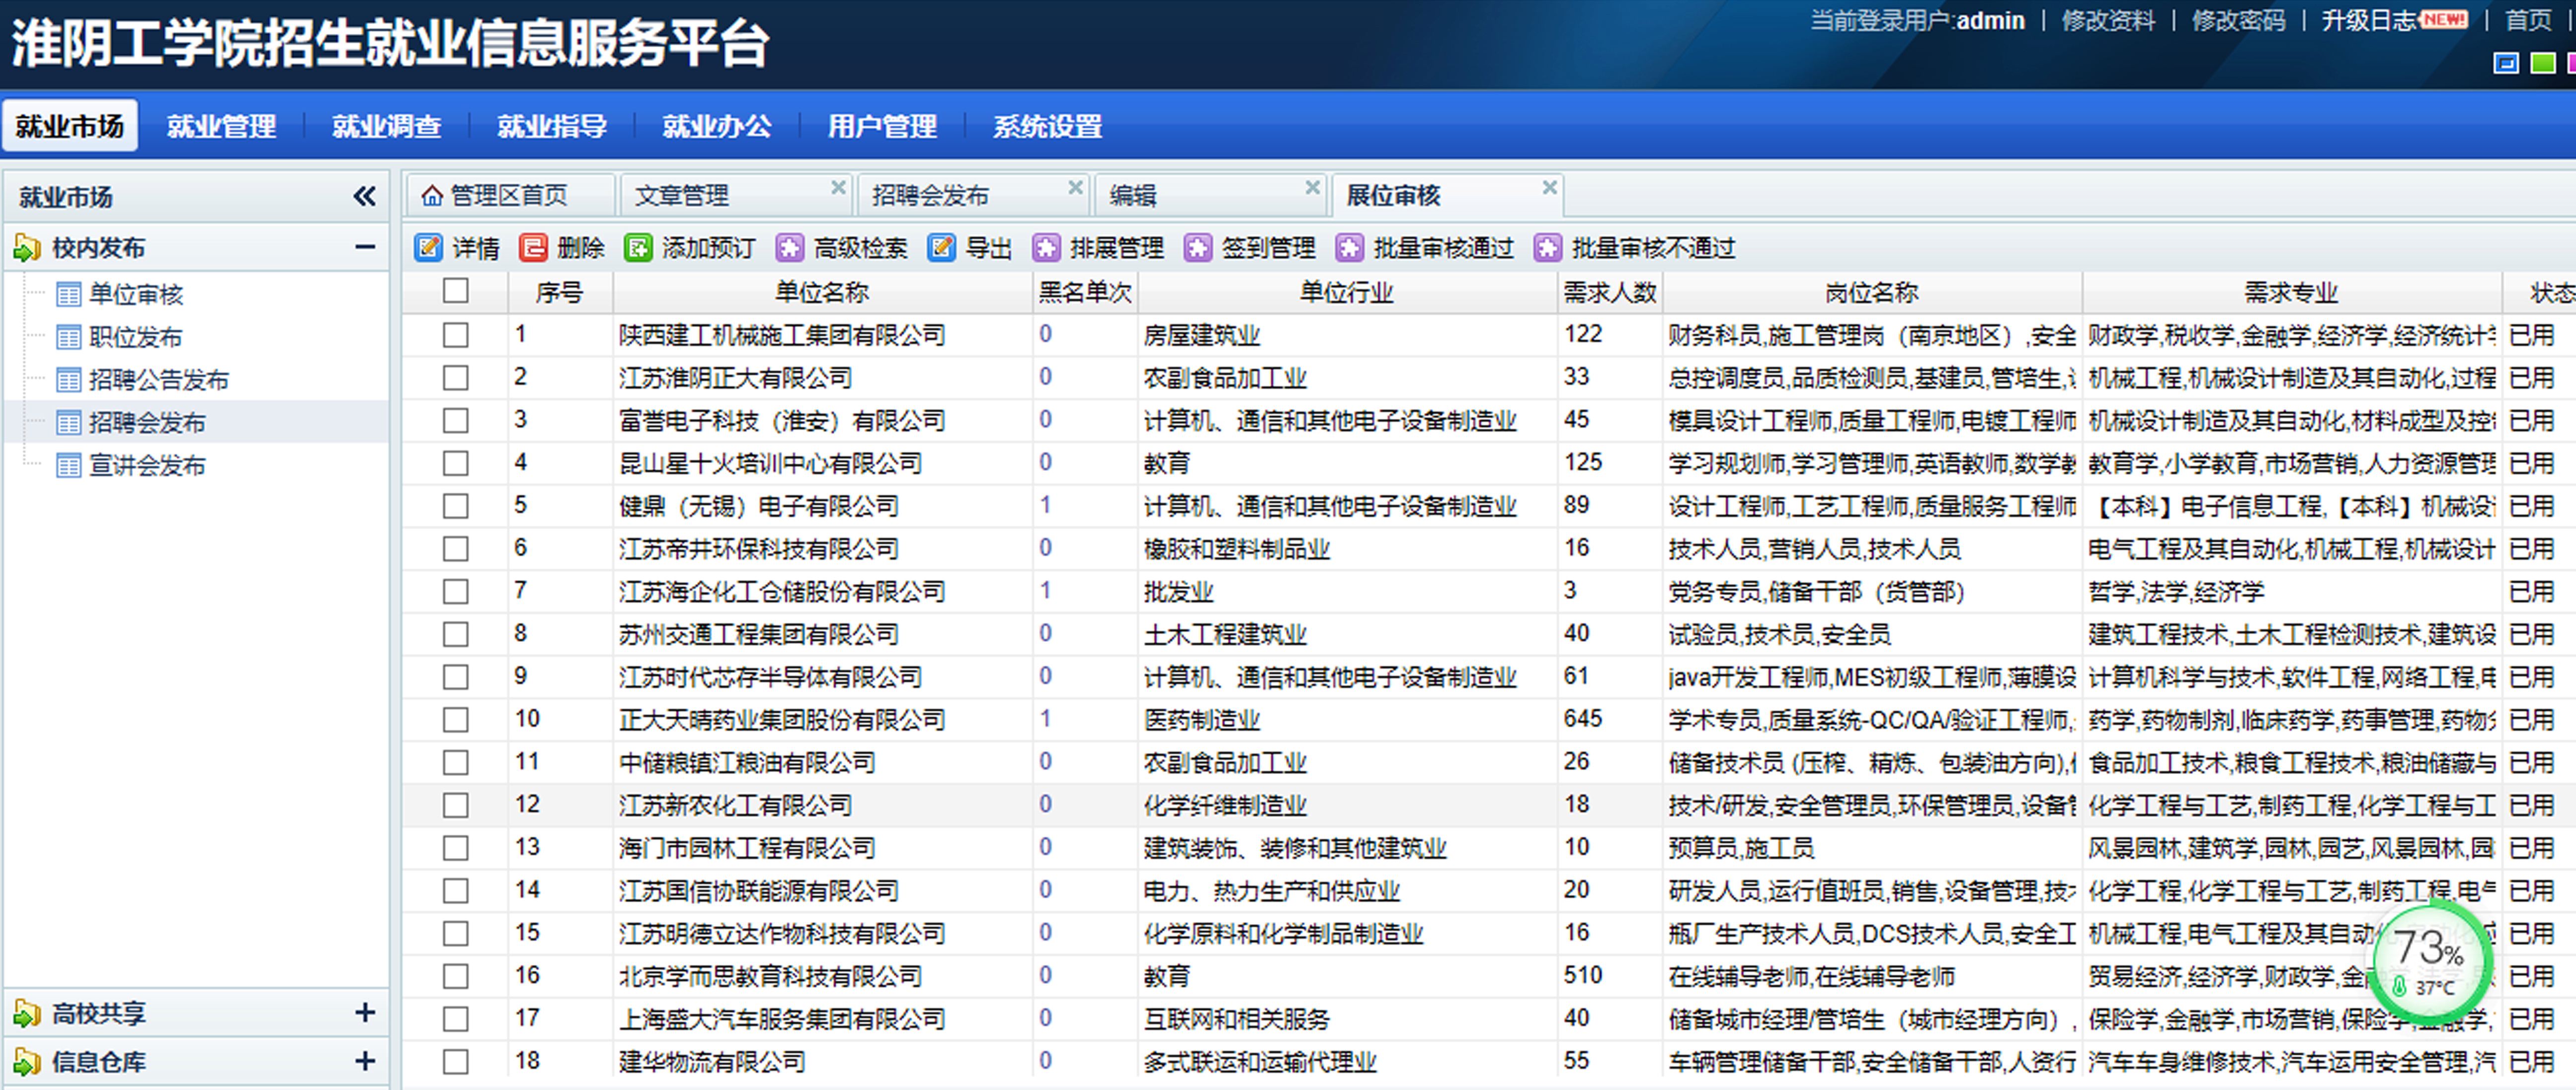Switch to the 就业管理 menu

[221, 126]
